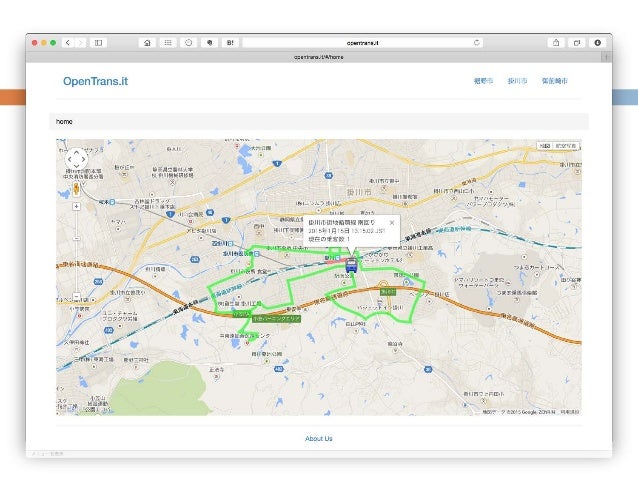The height and width of the screenshot is (479, 638).
Task: Switch to the map view type button
Action: click(545, 146)
